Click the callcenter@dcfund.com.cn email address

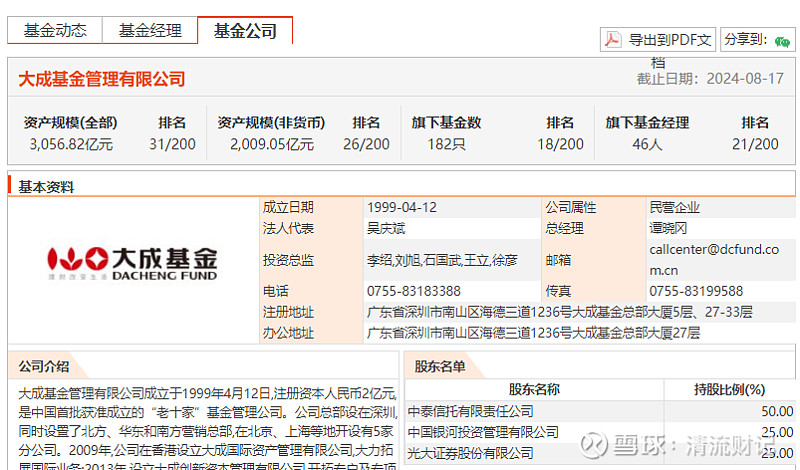(x=714, y=259)
